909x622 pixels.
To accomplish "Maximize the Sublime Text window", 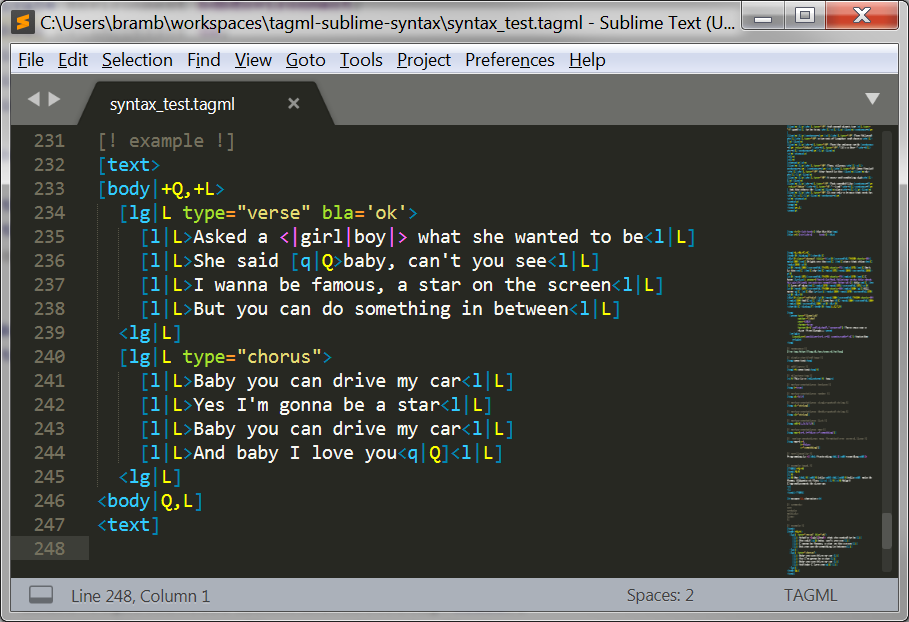I will 805,16.
